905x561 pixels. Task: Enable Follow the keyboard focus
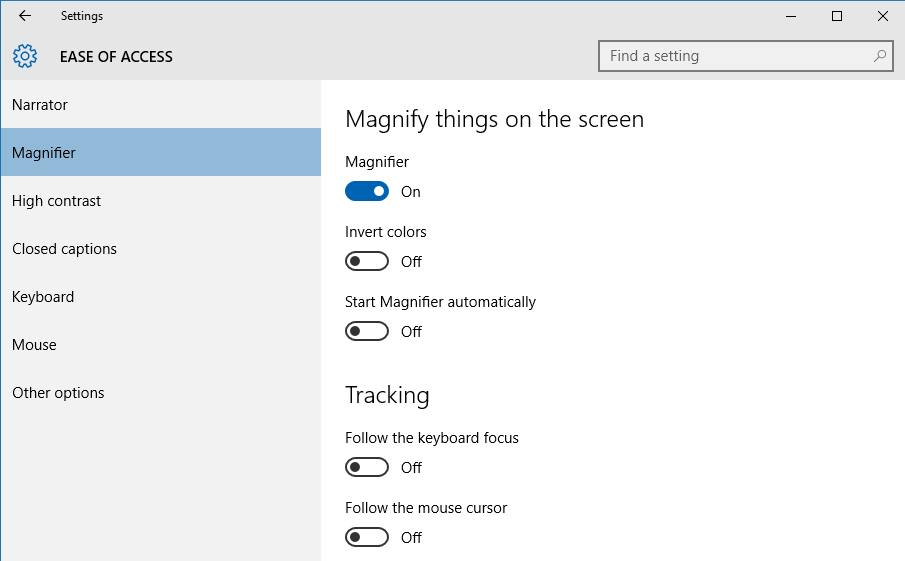(367, 467)
